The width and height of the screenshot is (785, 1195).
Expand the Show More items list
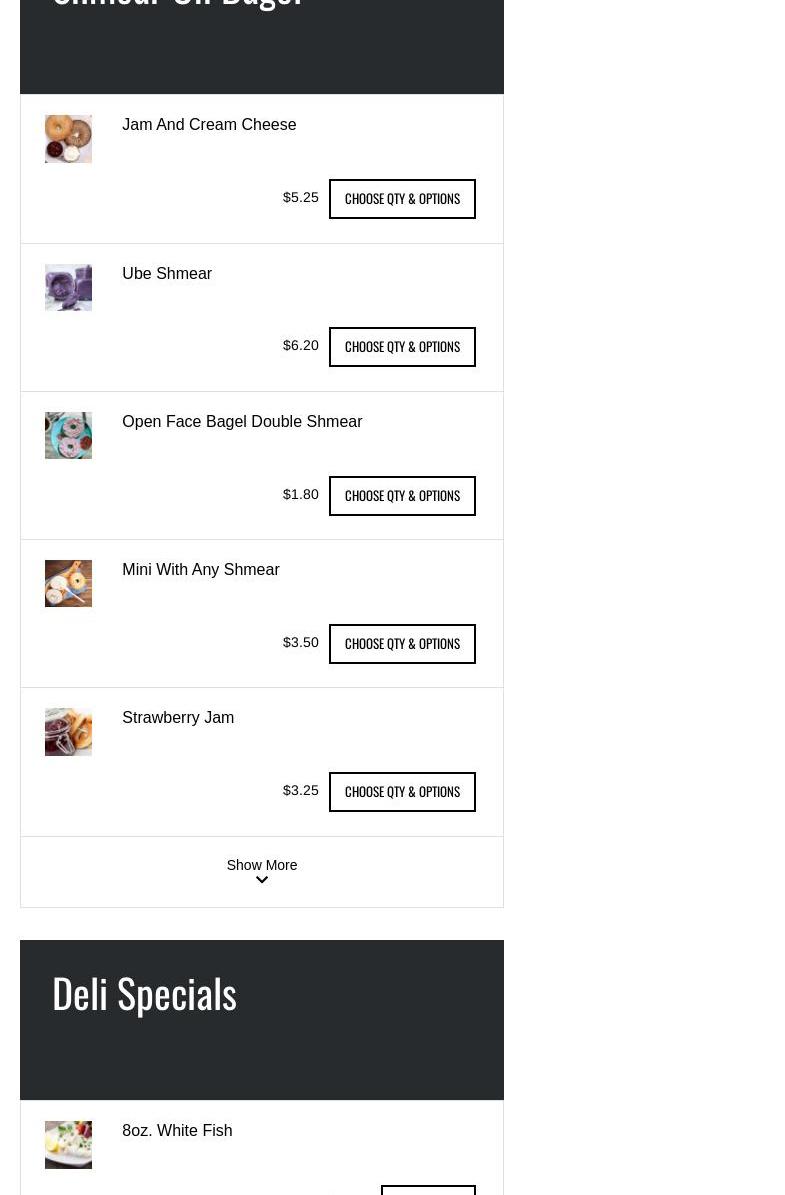click(x=261, y=865)
